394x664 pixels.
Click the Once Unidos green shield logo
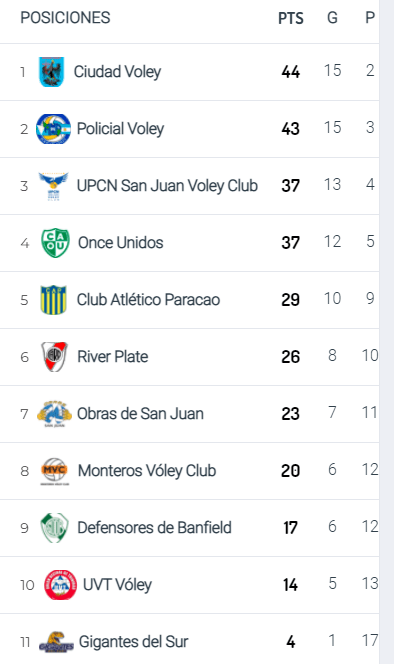(55, 243)
